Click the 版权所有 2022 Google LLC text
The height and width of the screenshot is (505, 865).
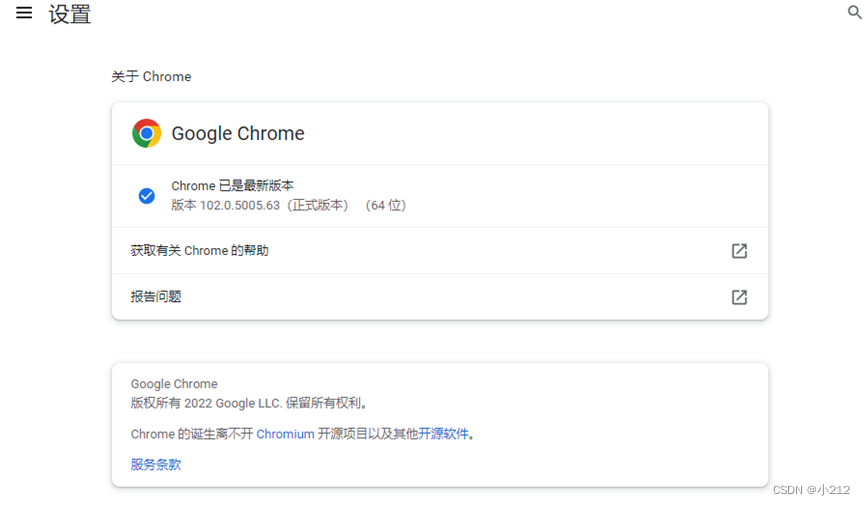pyautogui.click(x=249, y=403)
